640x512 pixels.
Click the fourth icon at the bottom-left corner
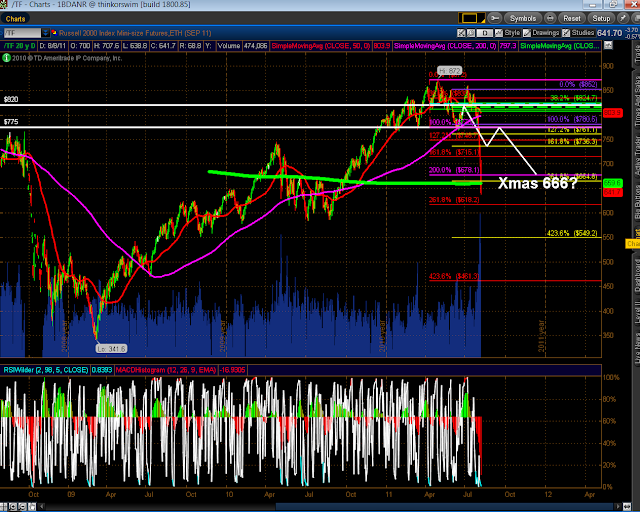(31, 507)
